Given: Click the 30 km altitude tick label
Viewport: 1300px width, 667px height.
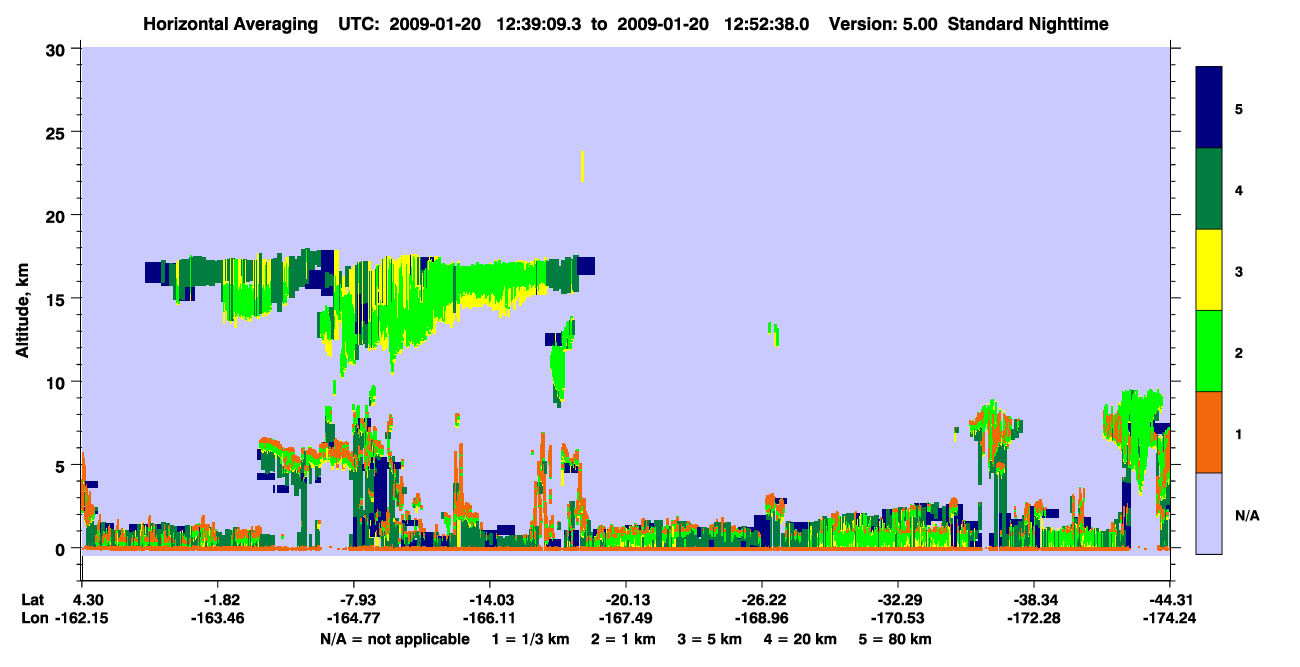Looking at the screenshot, I should pos(58,49).
